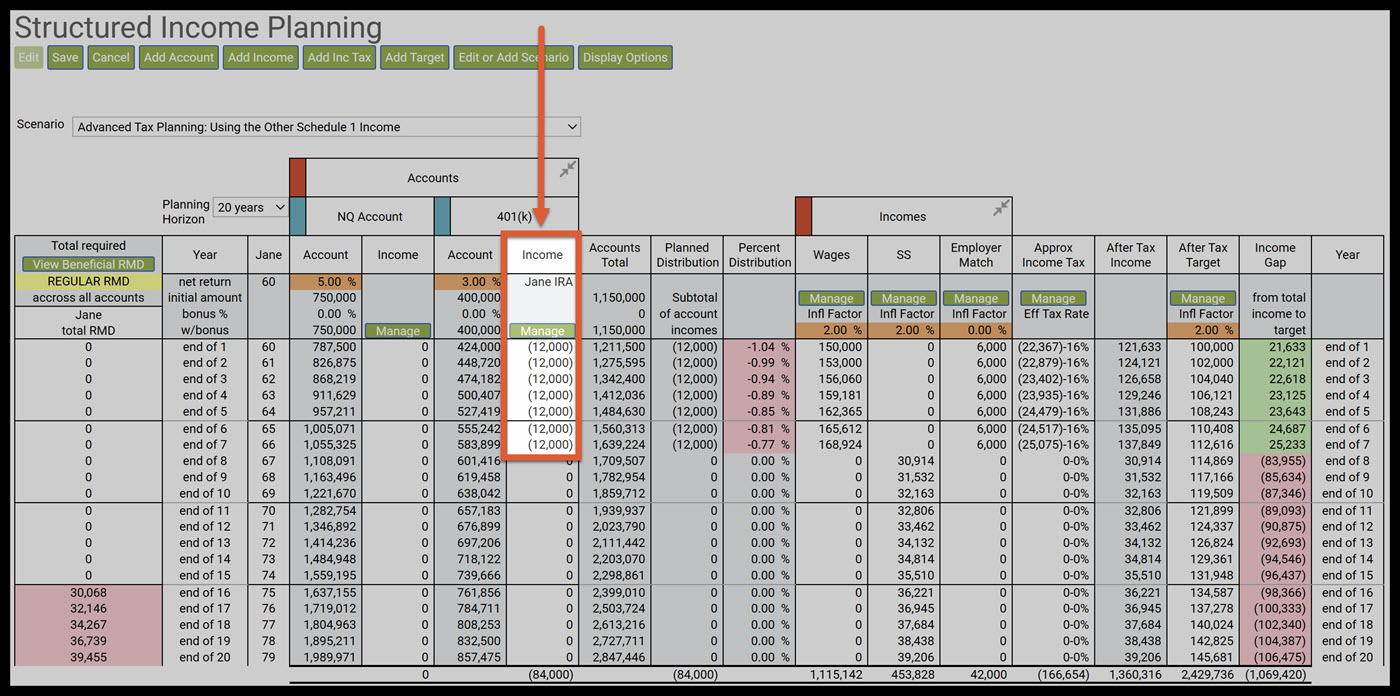
Task: Click Add Inc Tax button
Action: [x=339, y=57]
